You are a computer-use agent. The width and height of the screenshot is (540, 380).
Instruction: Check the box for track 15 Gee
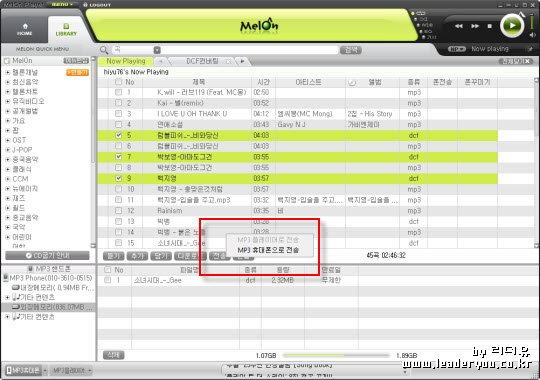(x=118, y=243)
